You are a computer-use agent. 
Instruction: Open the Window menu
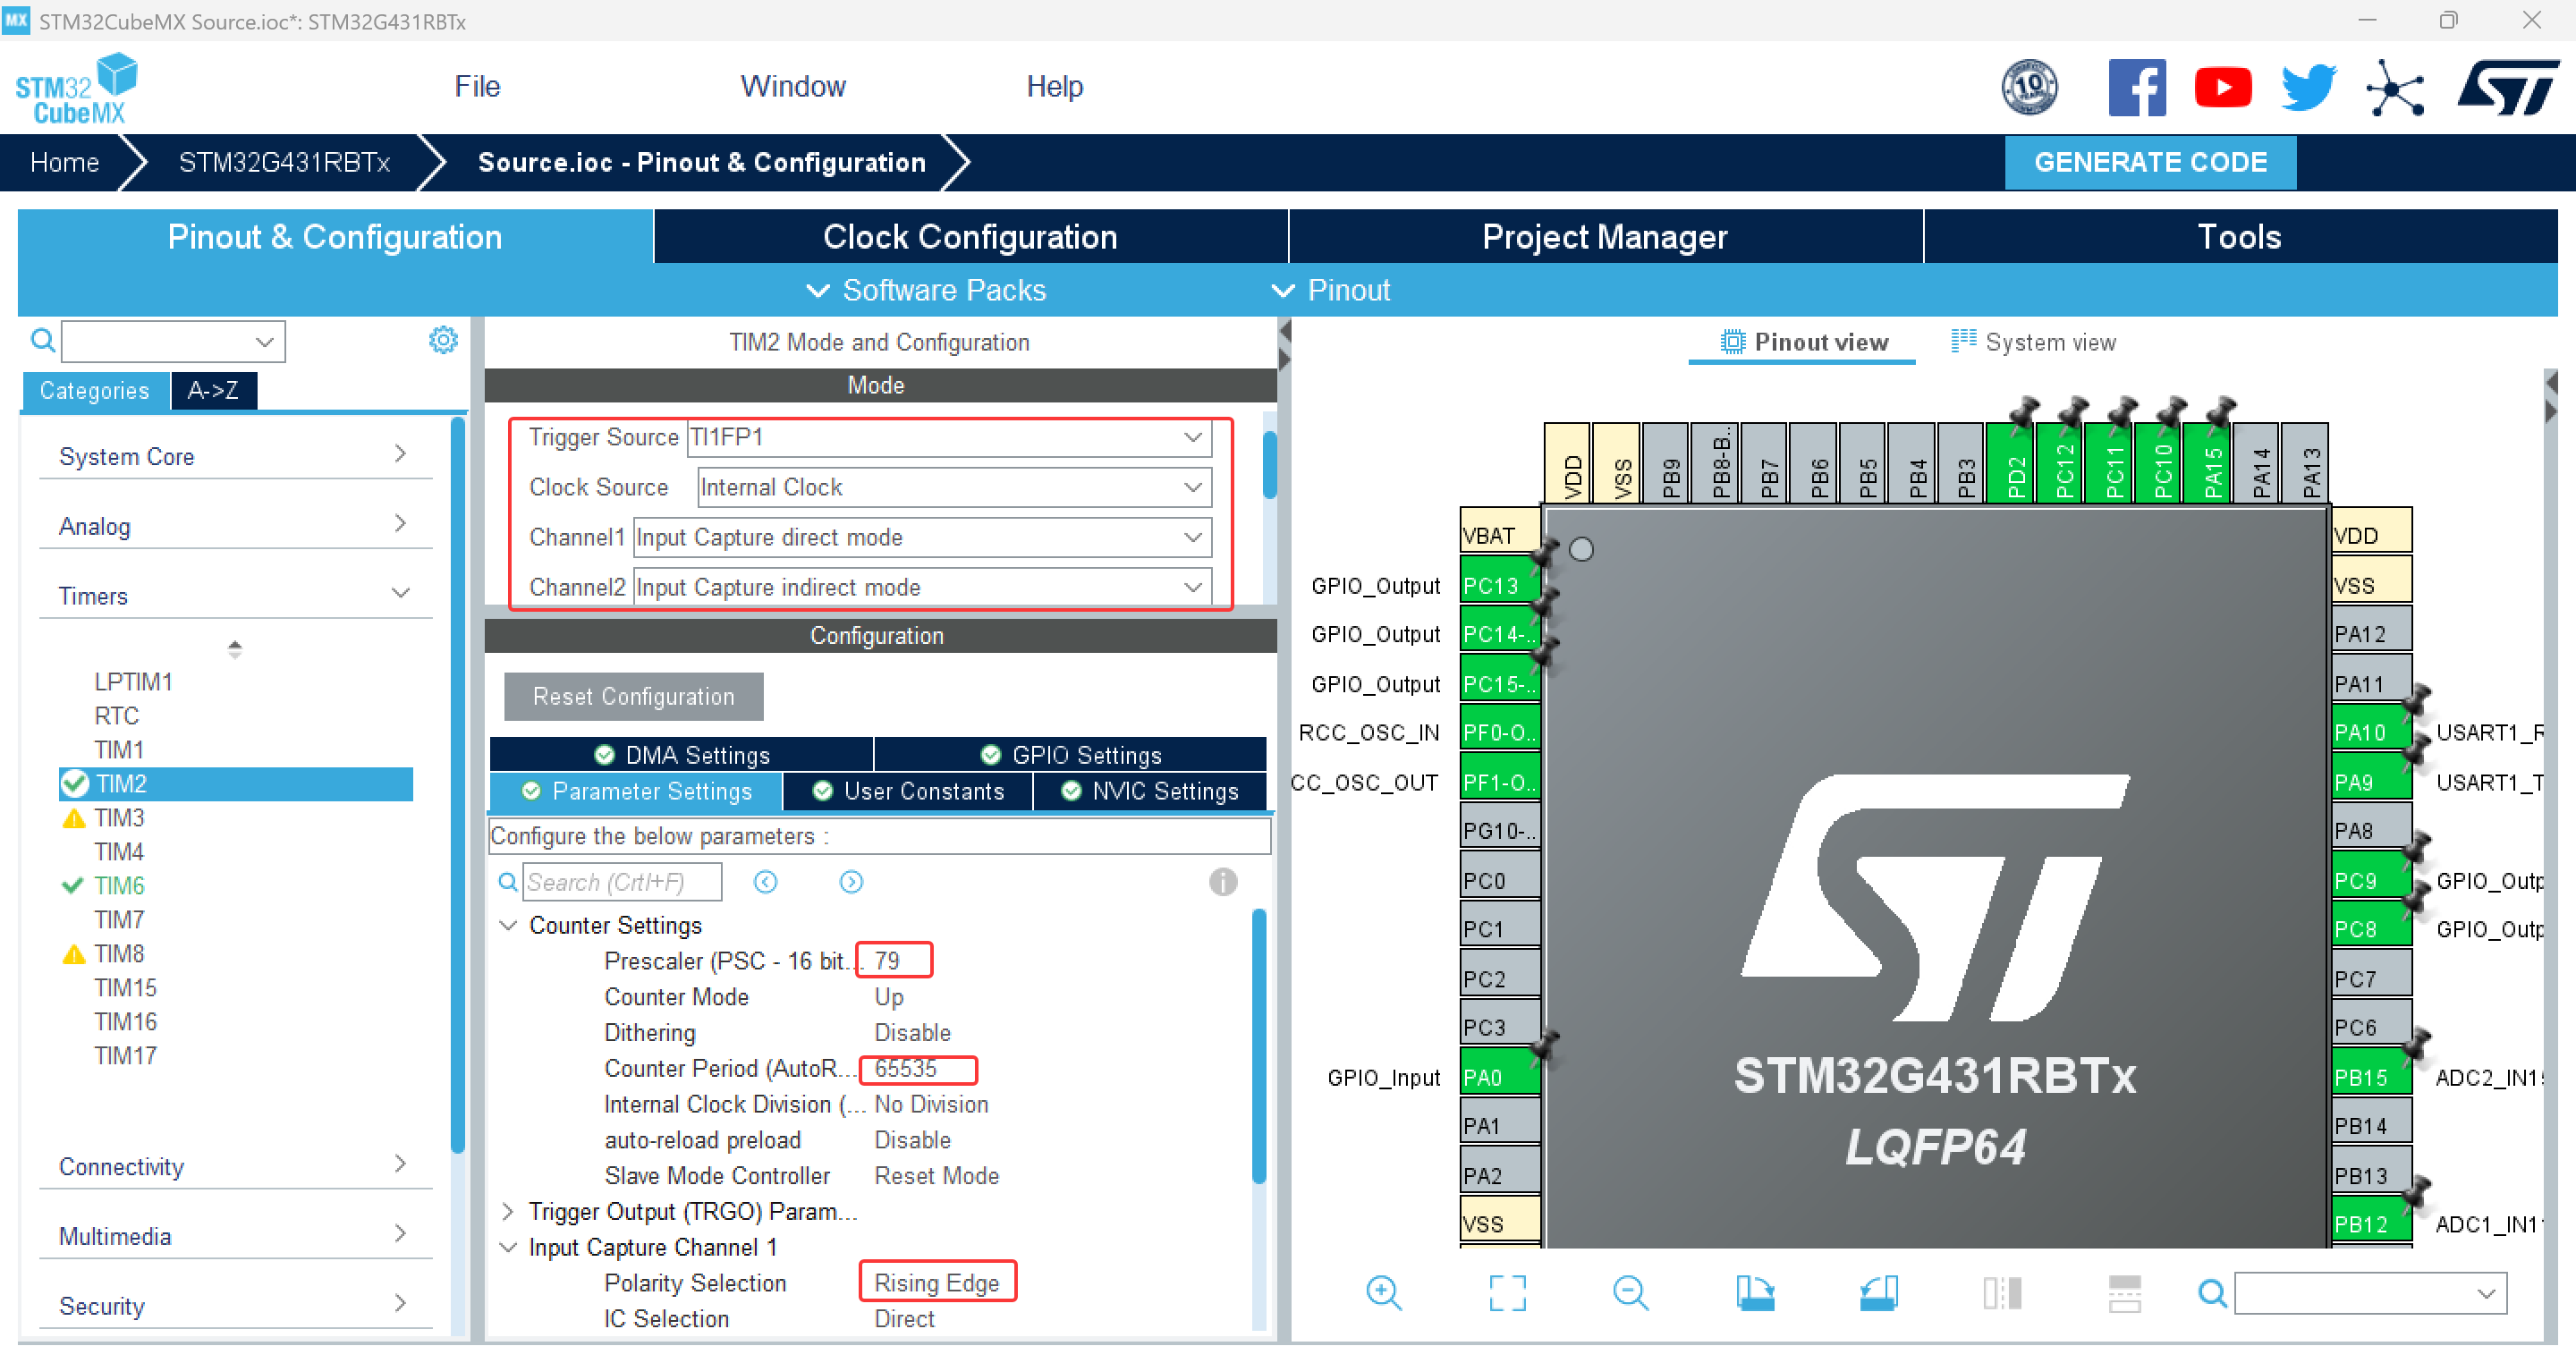[793, 86]
